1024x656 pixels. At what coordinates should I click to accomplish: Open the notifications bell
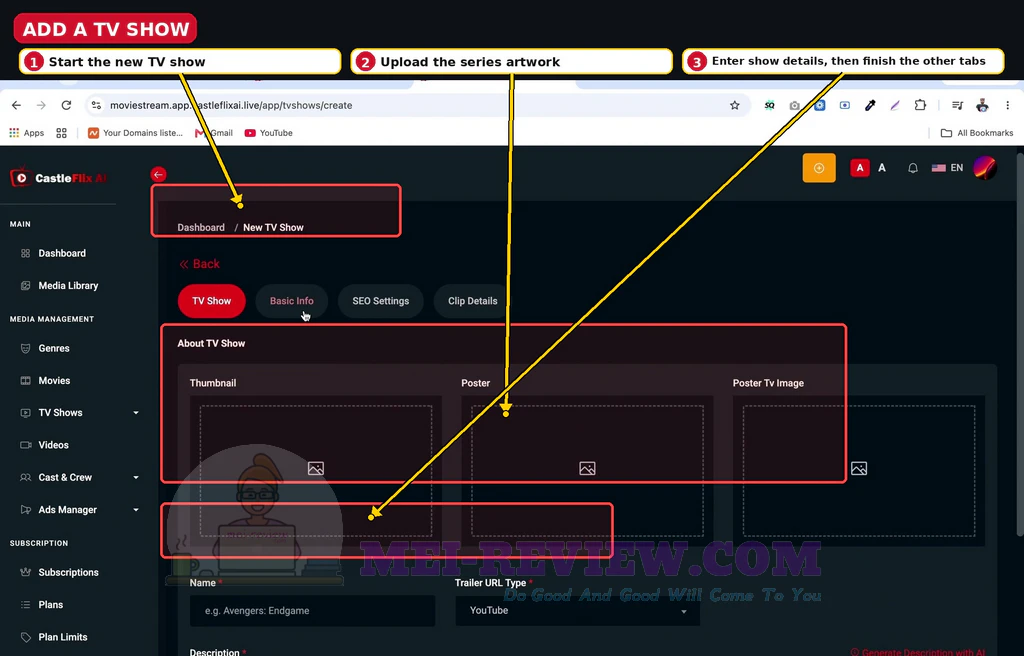pos(913,168)
